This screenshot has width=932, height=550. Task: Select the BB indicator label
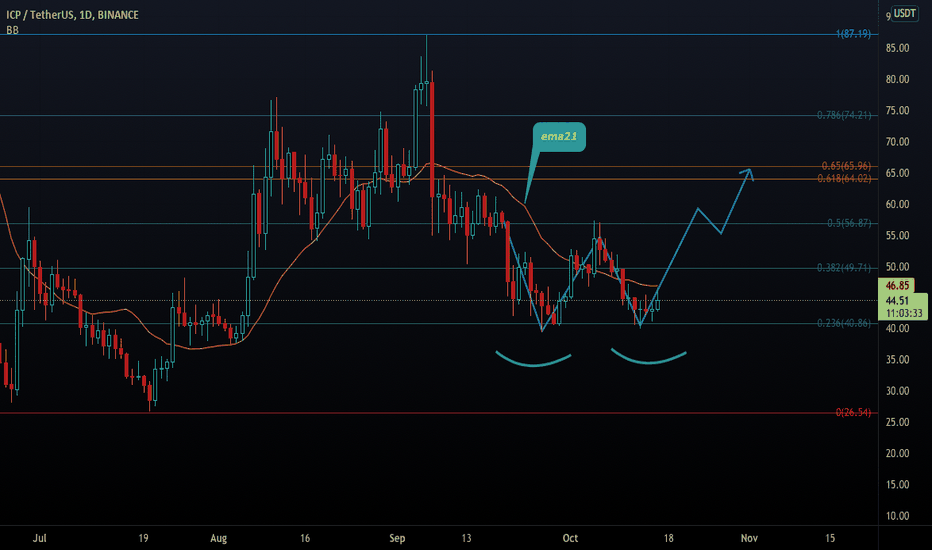[12, 30]
